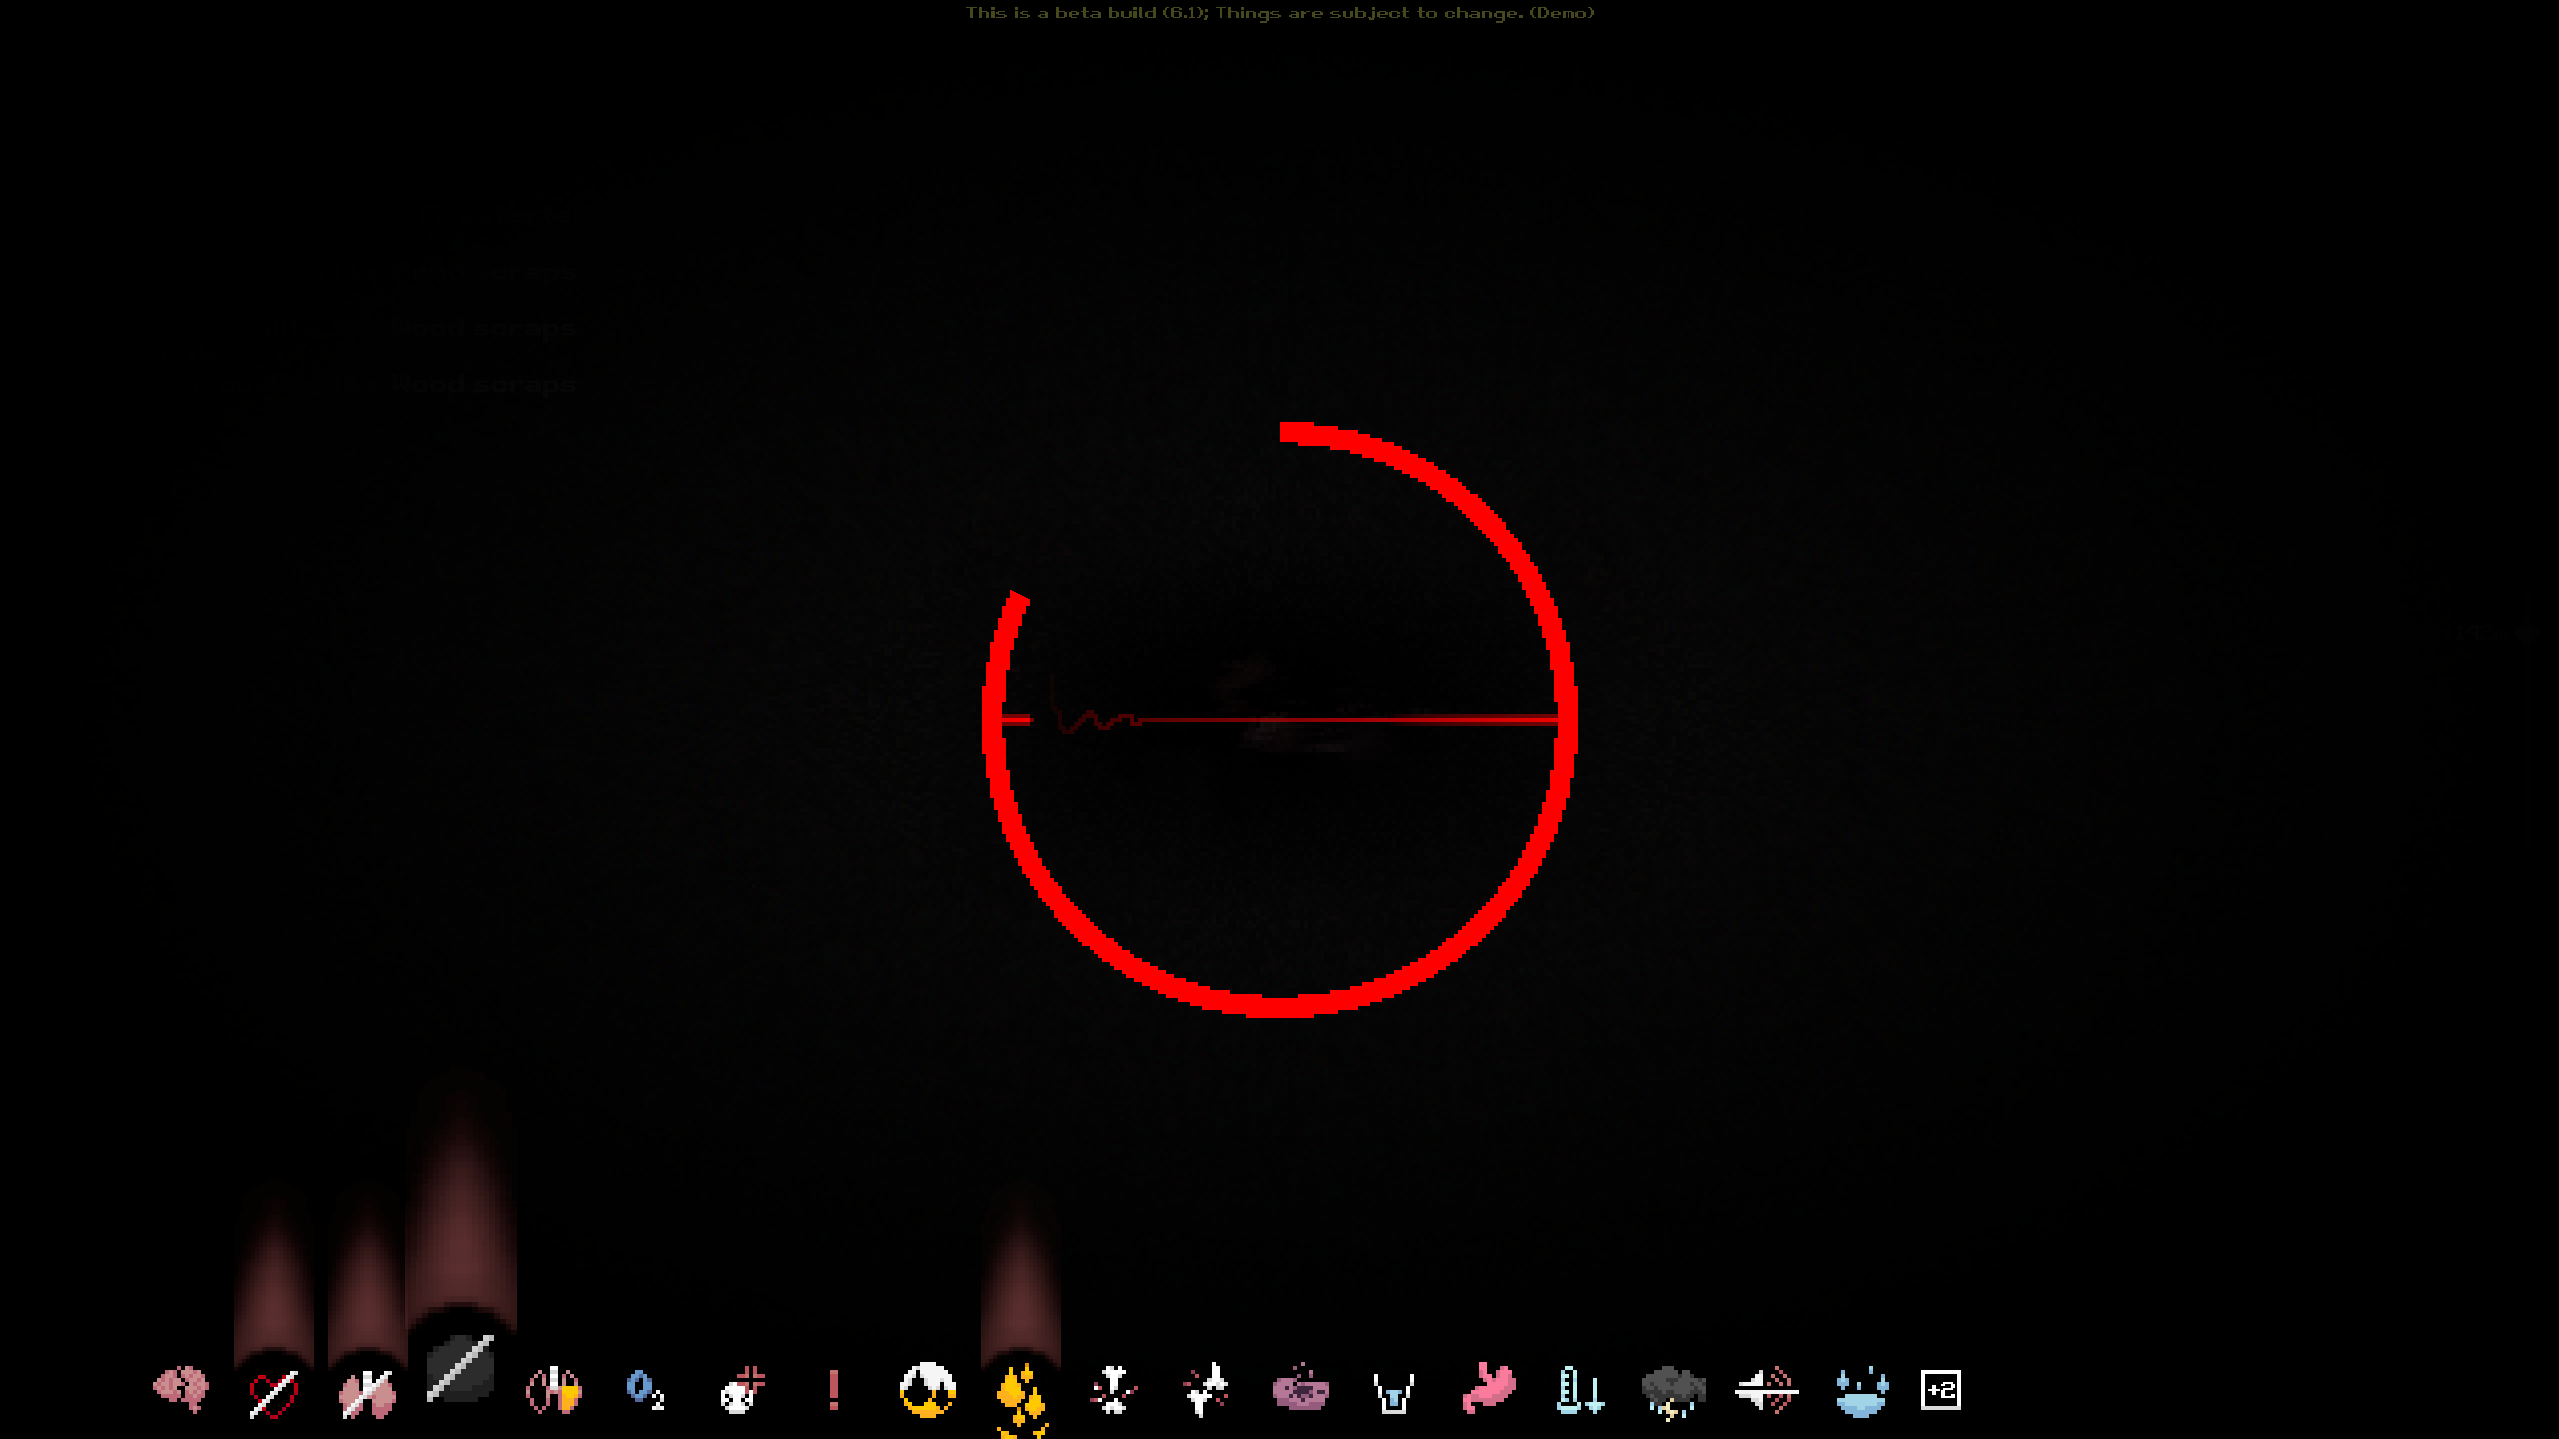
Task: Select the muffled hearing speaker icon
Action: click(x=1766, y=1390)
